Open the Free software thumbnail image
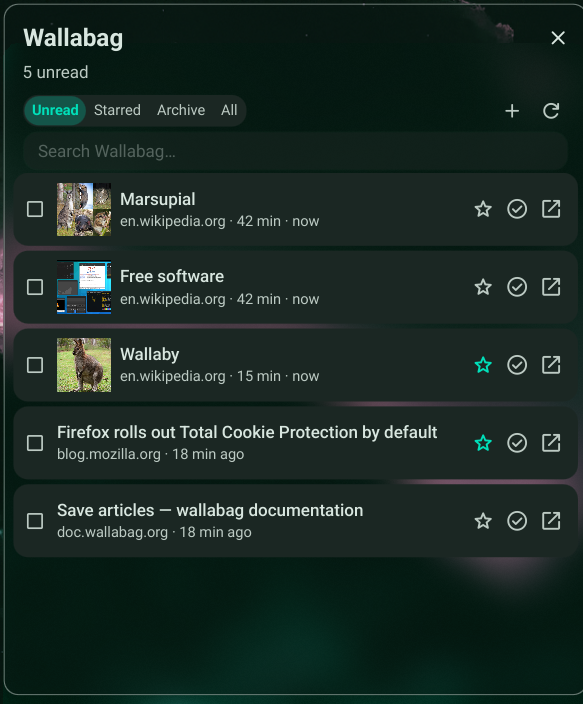The width and height of the screenshot is (583, 704). pos(84,287)
